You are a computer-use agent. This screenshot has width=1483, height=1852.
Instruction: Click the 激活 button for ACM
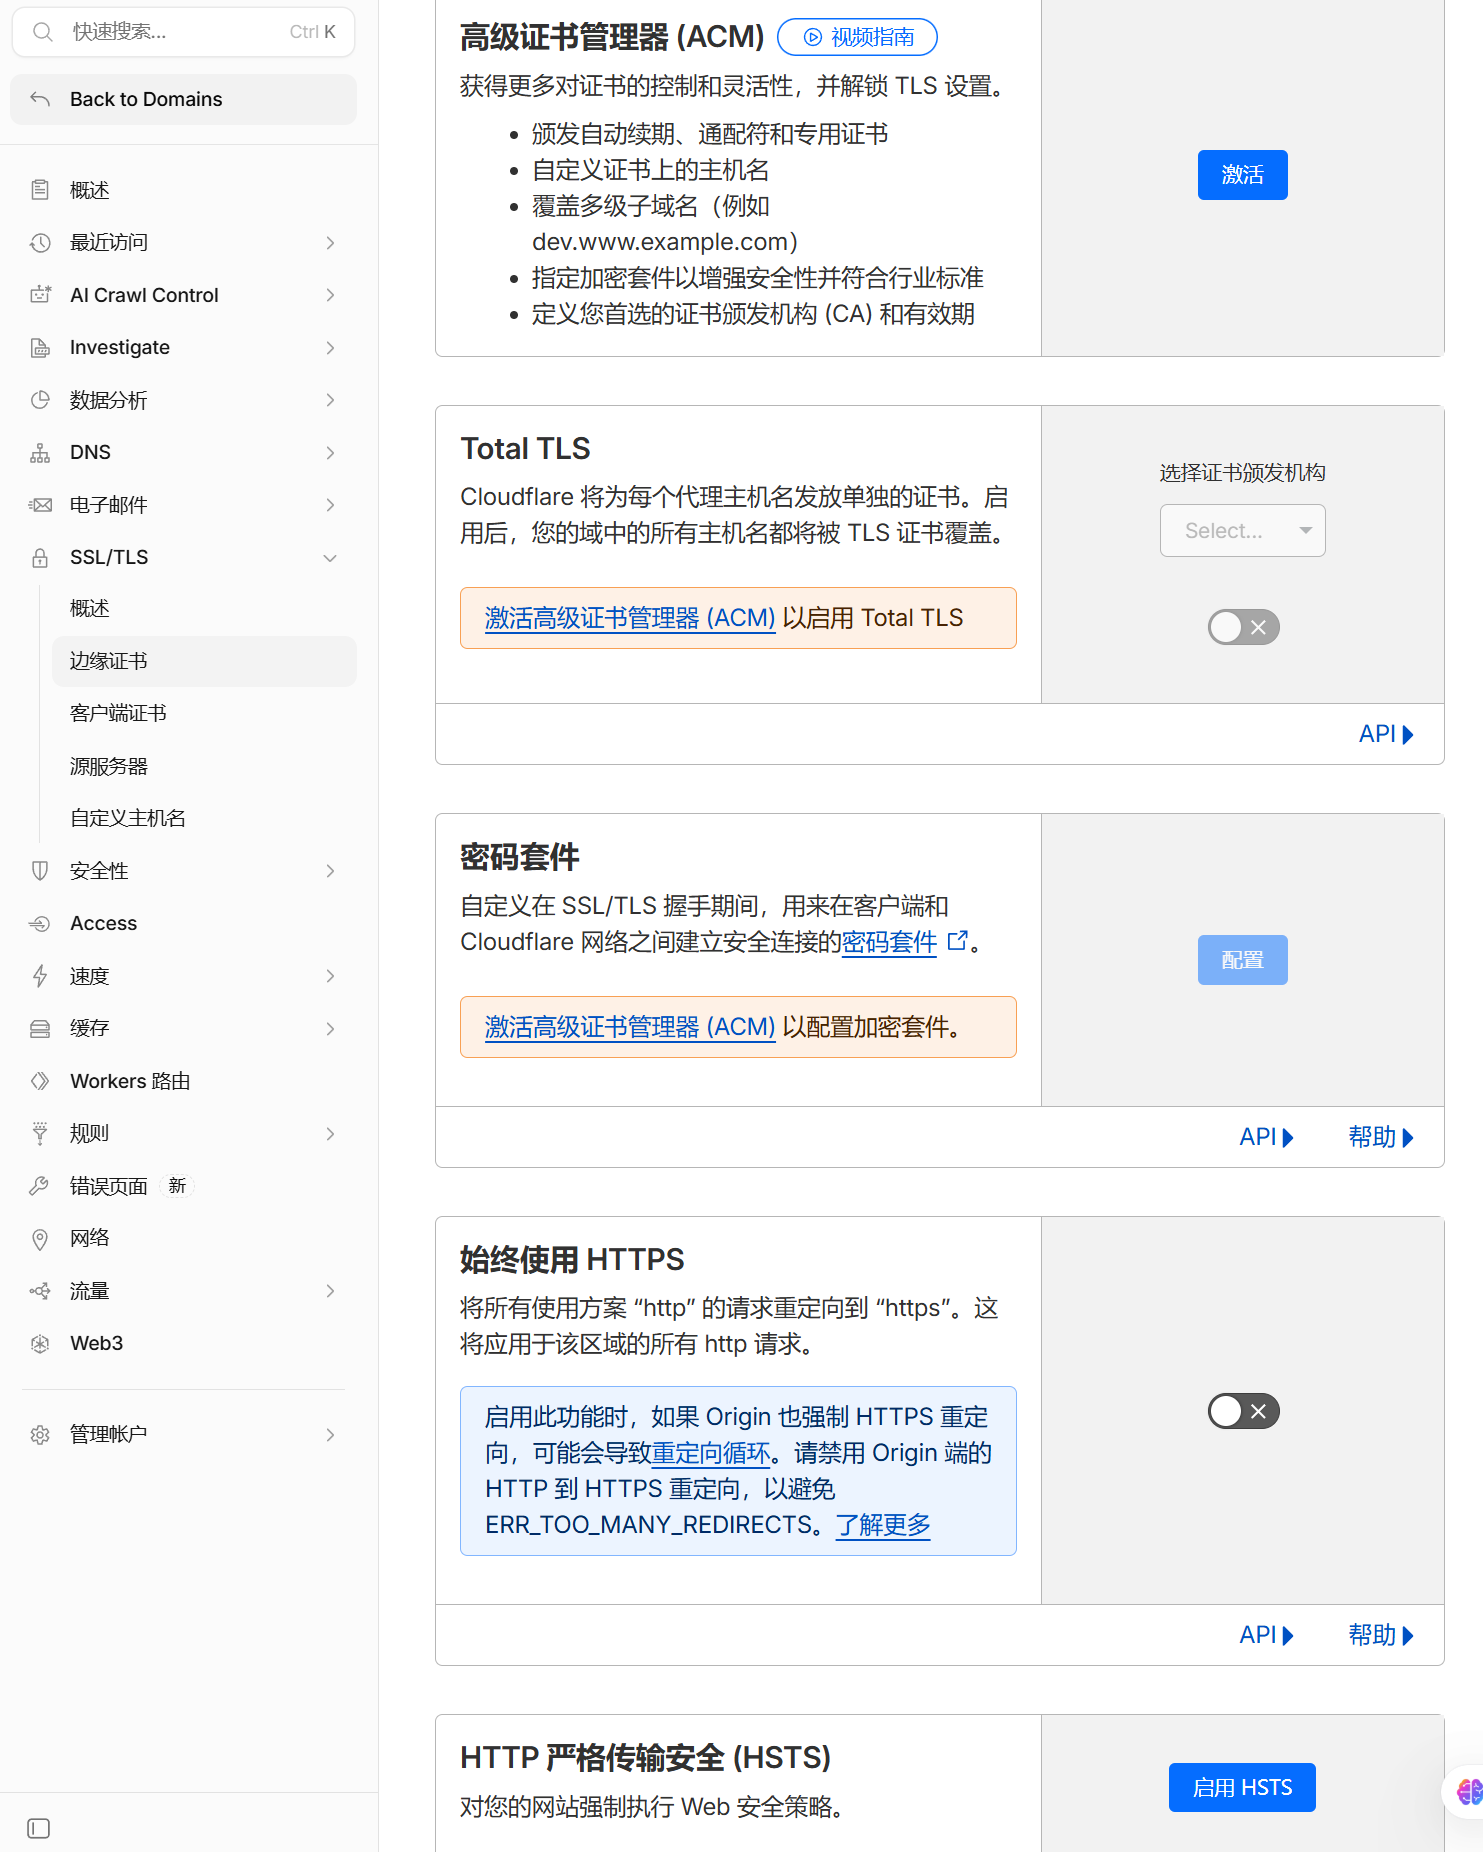click(1242, 175)
